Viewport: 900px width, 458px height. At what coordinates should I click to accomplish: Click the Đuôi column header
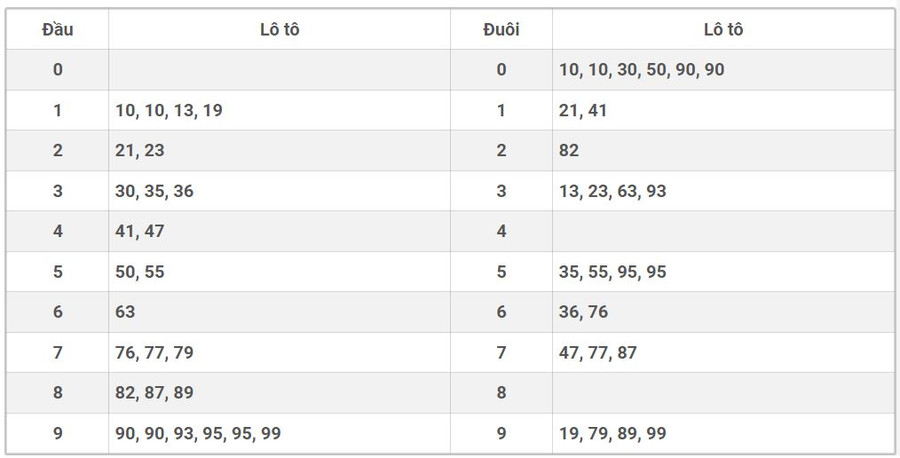[x=500, y=29]
